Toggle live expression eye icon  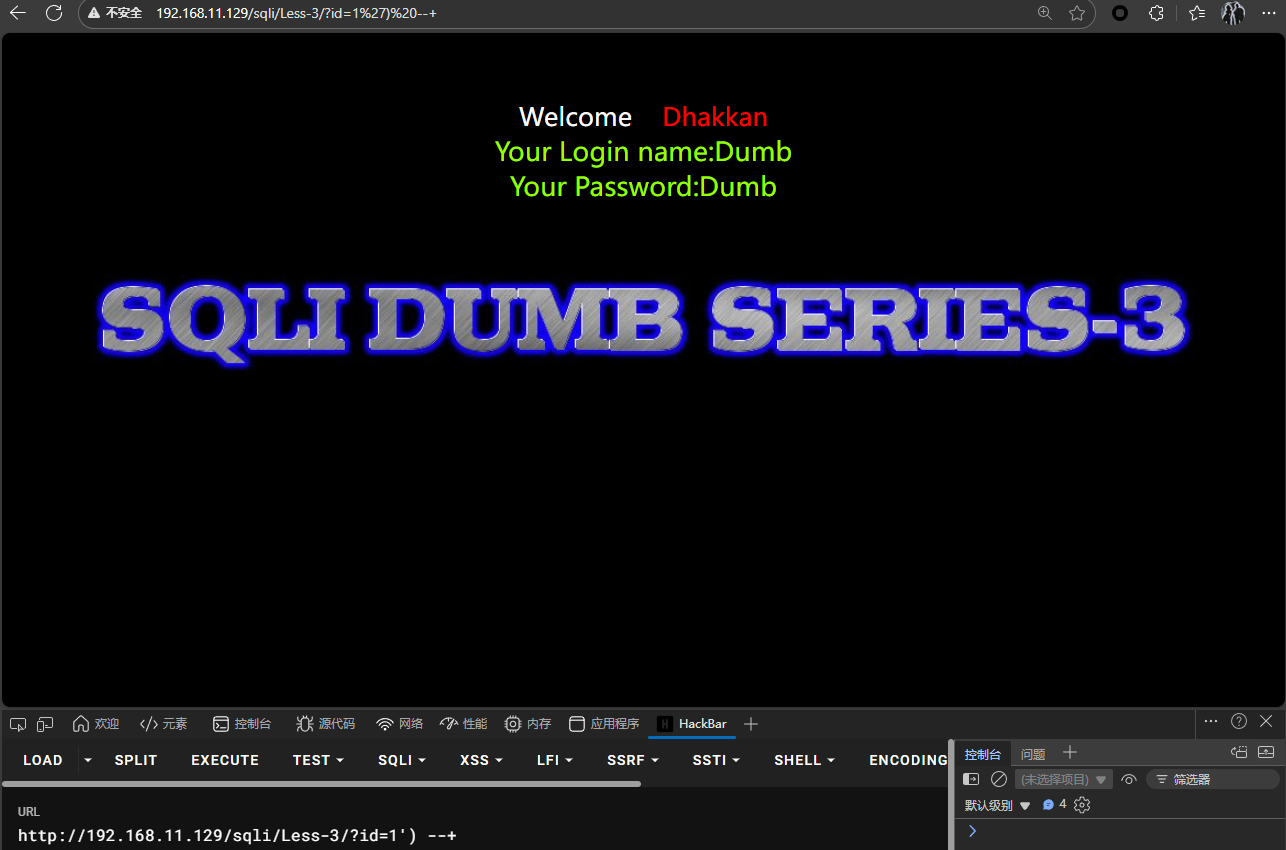point(1129,779)
